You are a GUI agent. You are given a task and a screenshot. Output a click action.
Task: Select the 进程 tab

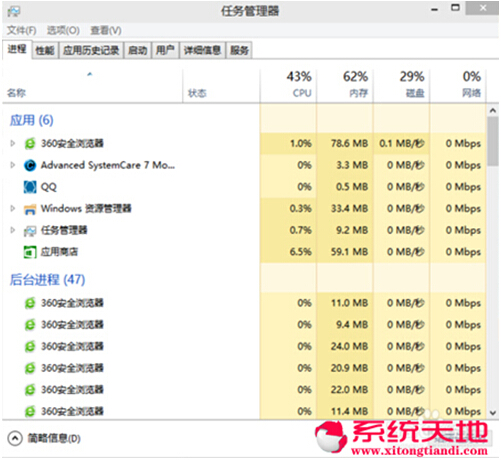tap(17, 49)
